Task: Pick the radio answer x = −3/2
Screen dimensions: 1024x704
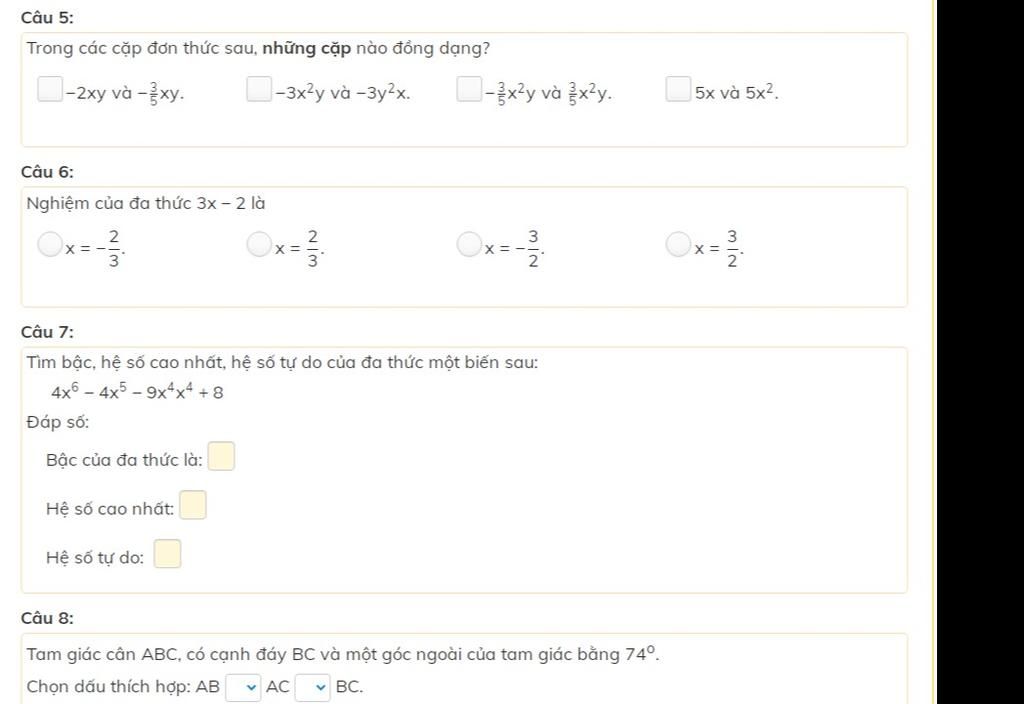Action: [x=469, y=245]
